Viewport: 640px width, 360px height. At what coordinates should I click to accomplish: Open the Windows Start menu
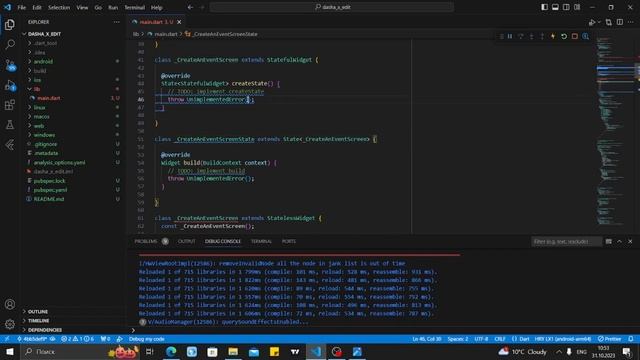click(10, 351)
